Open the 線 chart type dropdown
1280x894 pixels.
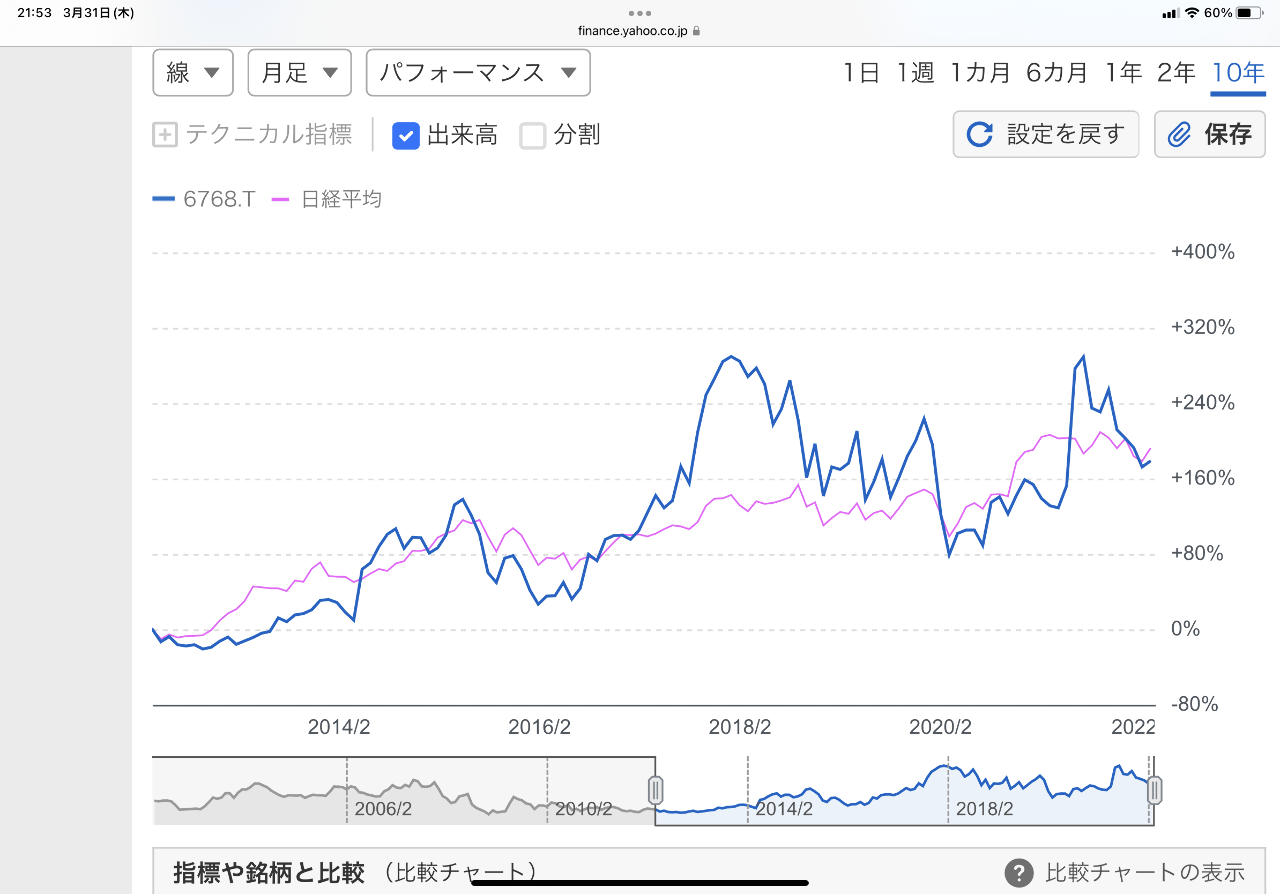click(x=193, y=73)
